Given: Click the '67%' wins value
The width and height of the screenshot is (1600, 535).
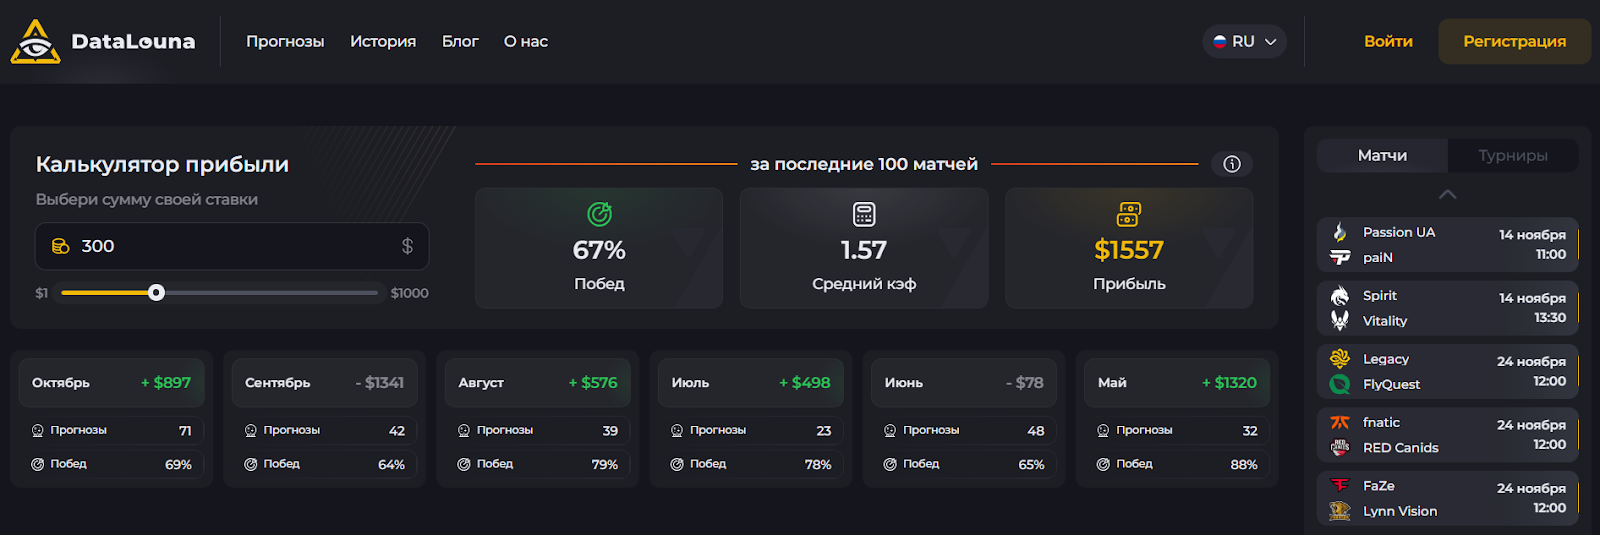Looking at the screenshot, I should pyautogui.click(x=599, y=250).
